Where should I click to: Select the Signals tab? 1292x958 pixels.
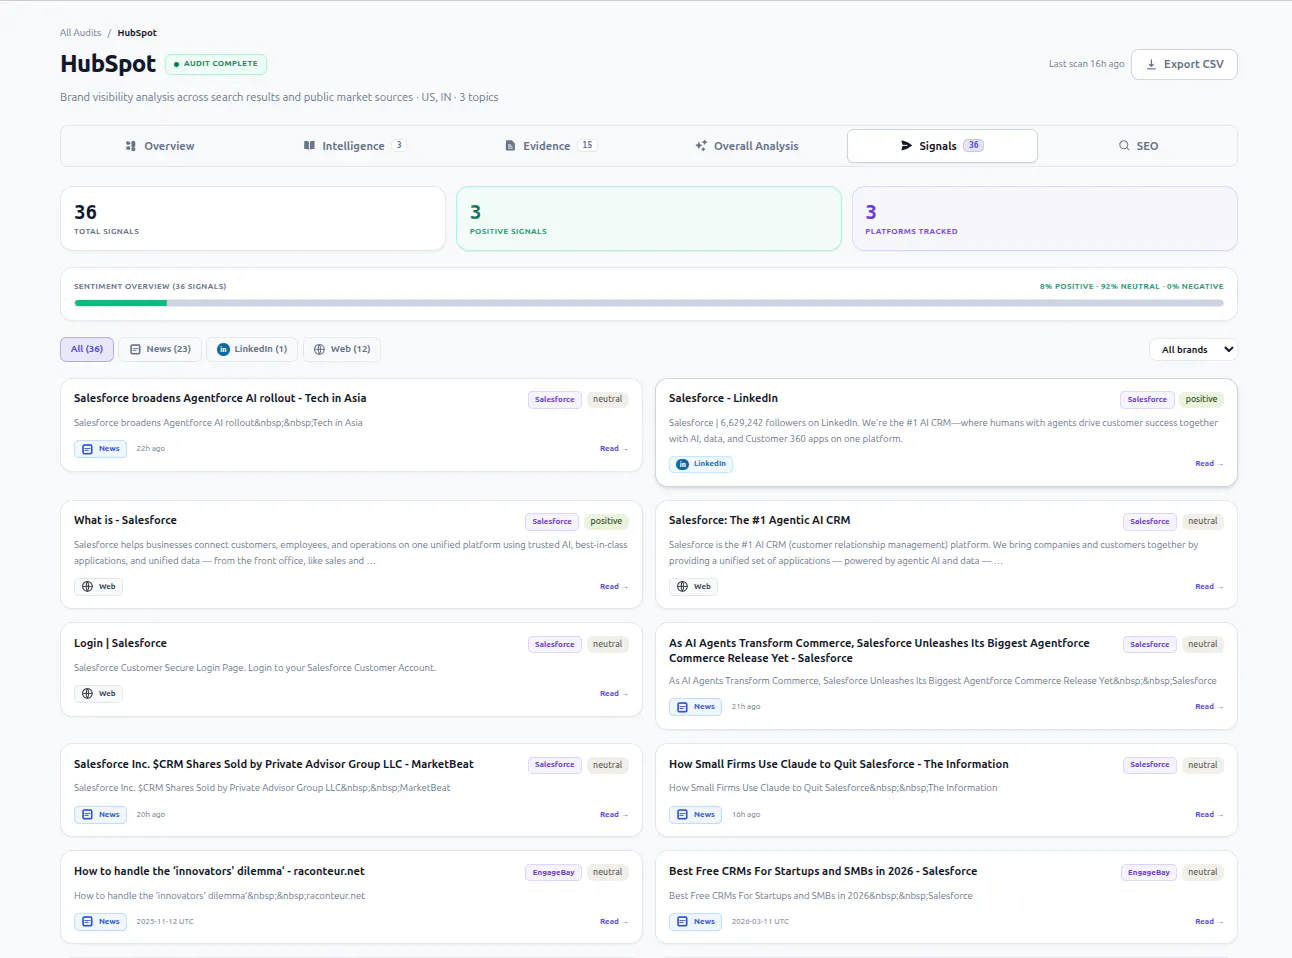point(942,146)
